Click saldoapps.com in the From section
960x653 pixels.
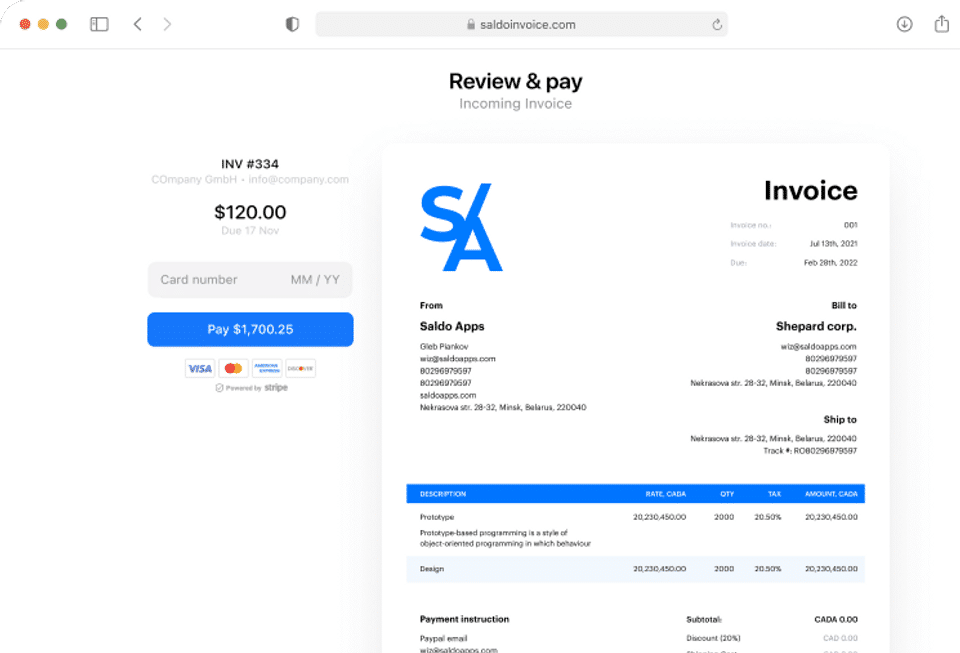click(x=448, y=395)
